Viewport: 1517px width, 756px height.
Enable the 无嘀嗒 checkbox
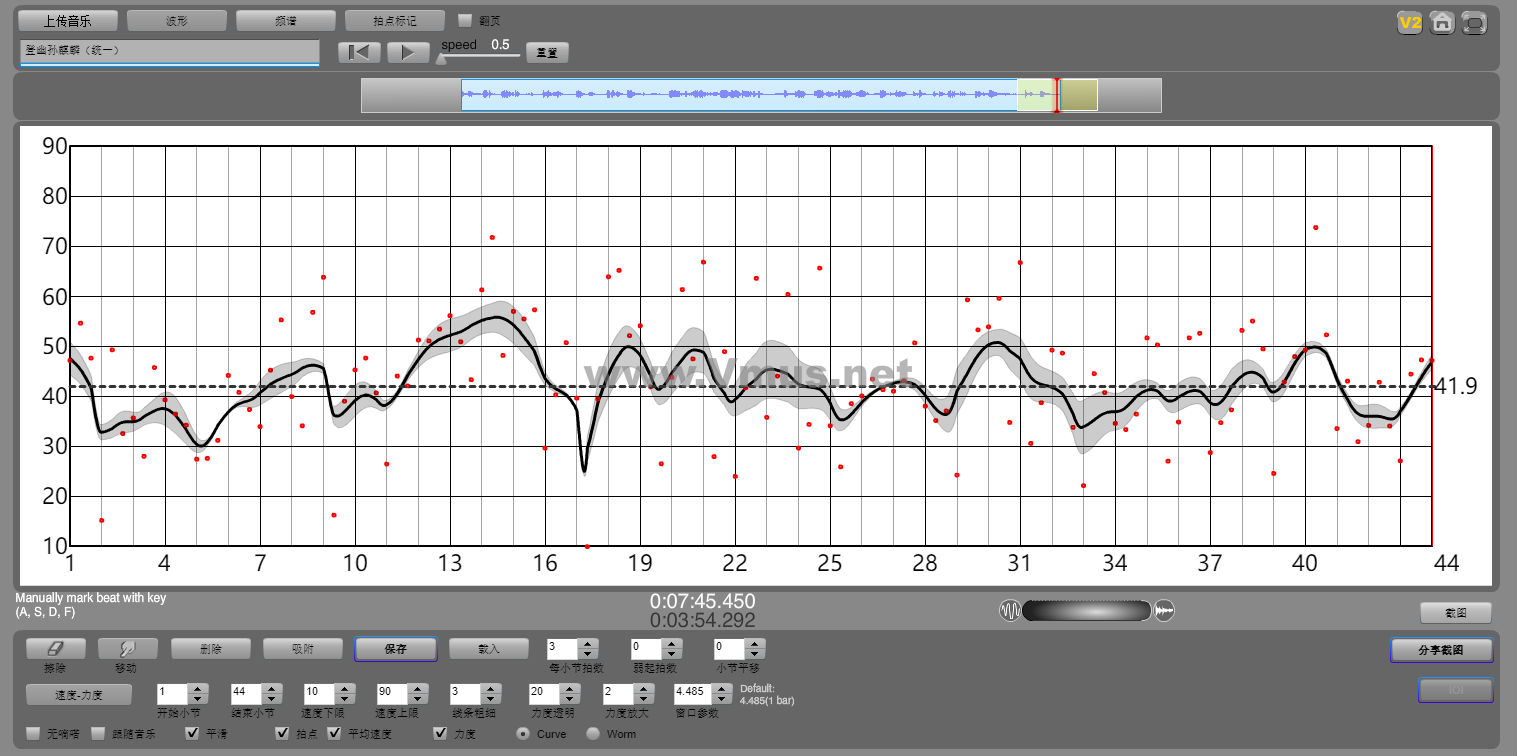(x=33, y=734)
